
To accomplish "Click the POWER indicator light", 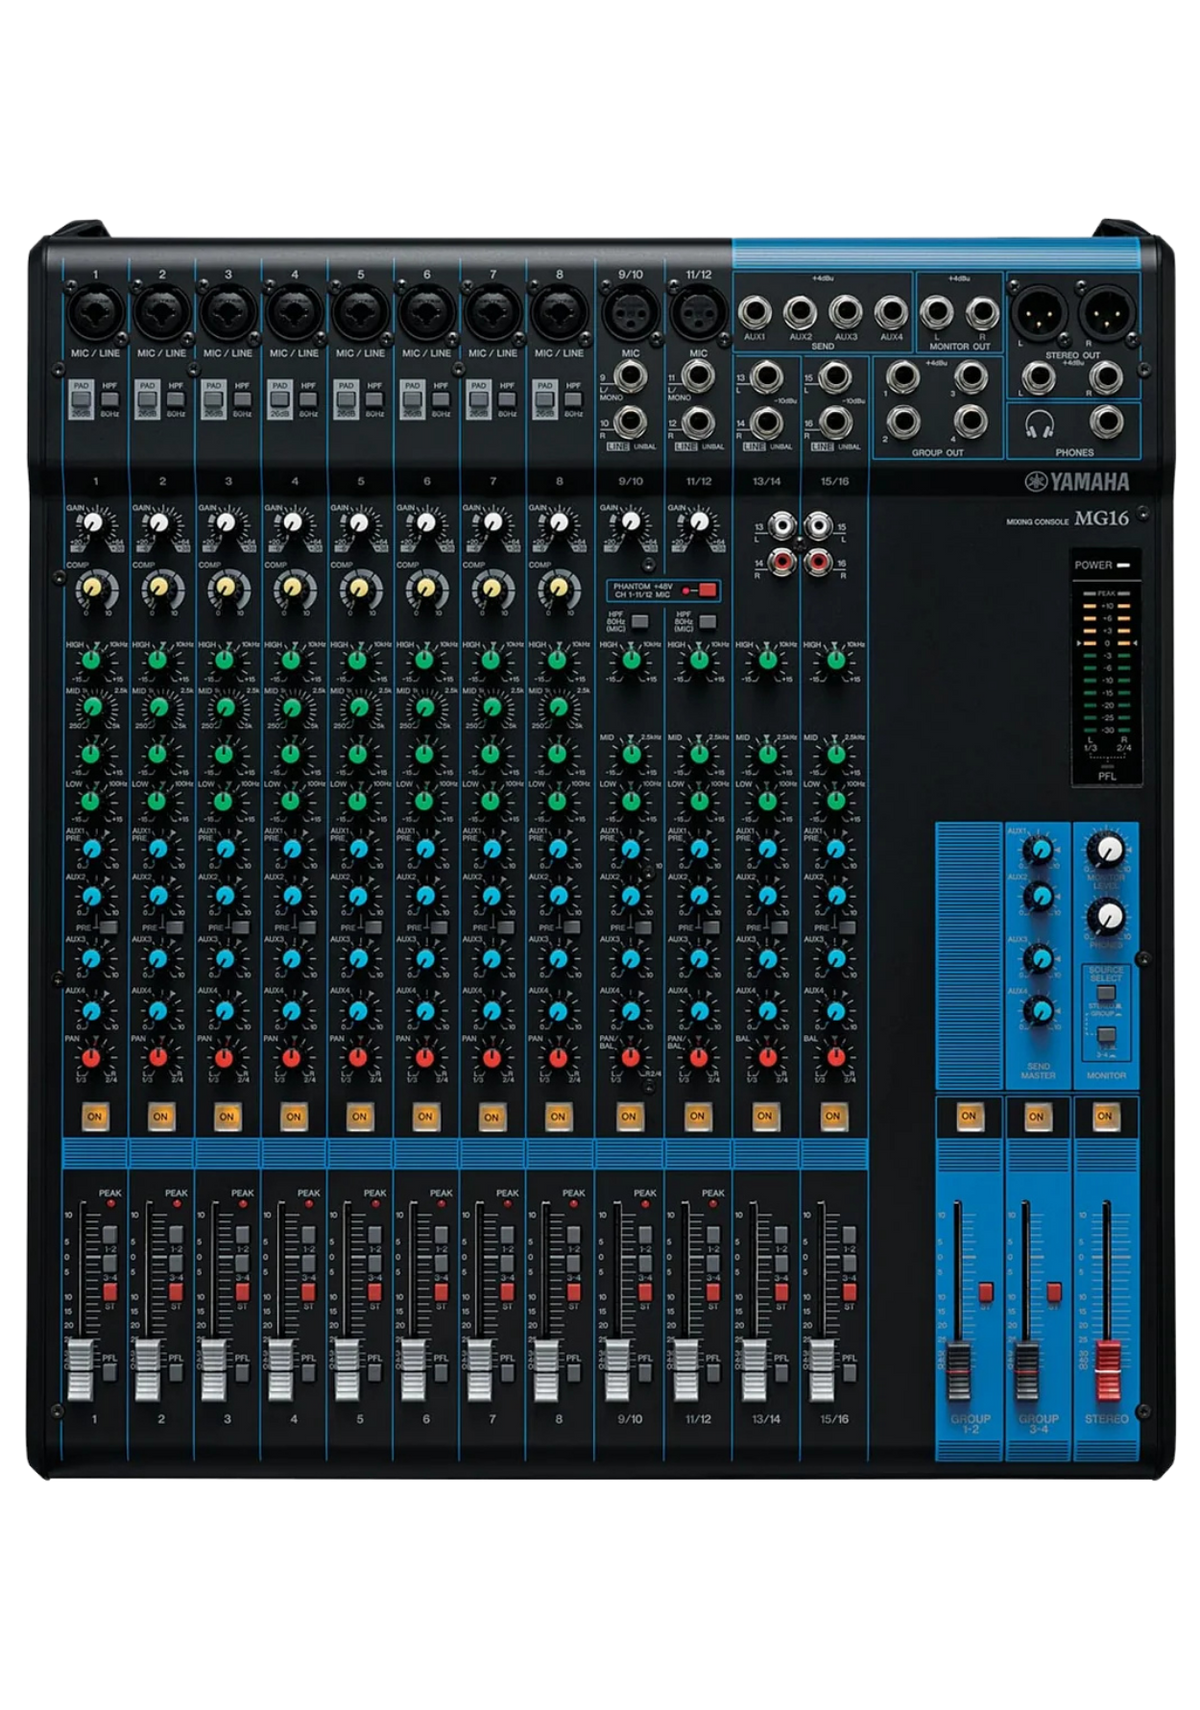I will point(1124,565).
